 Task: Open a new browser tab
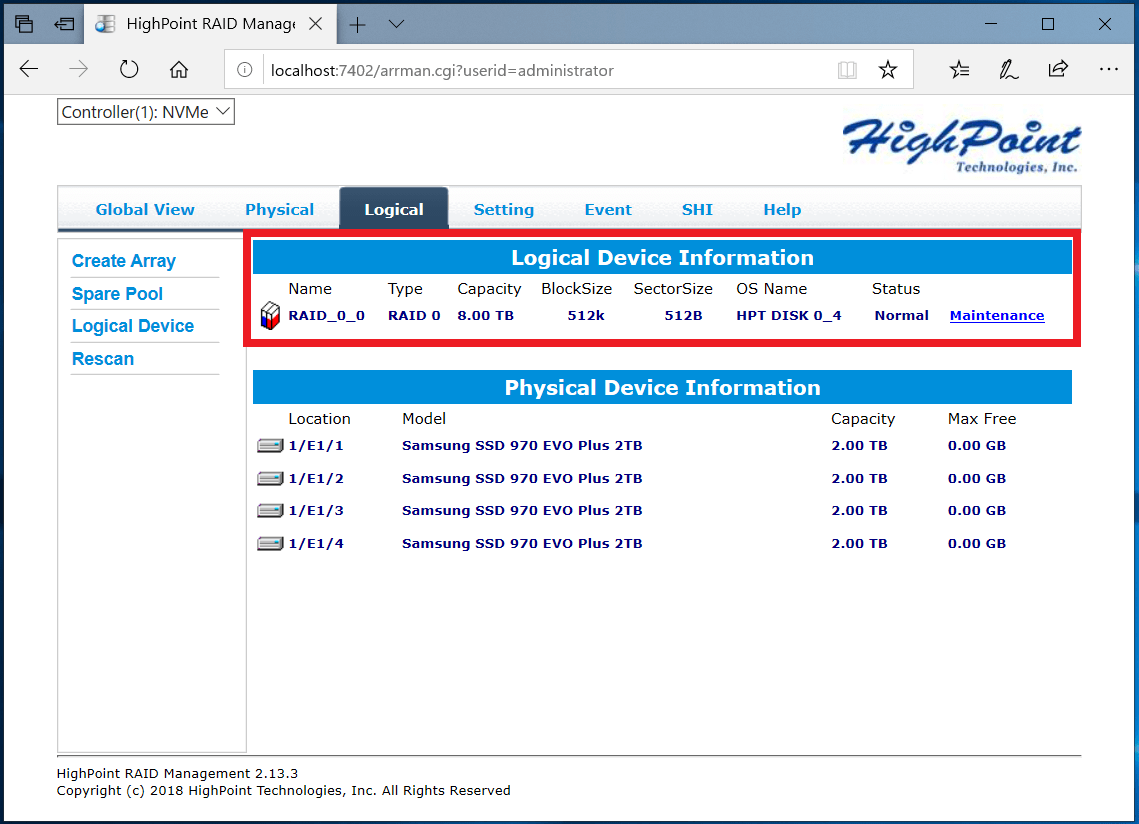357,25
